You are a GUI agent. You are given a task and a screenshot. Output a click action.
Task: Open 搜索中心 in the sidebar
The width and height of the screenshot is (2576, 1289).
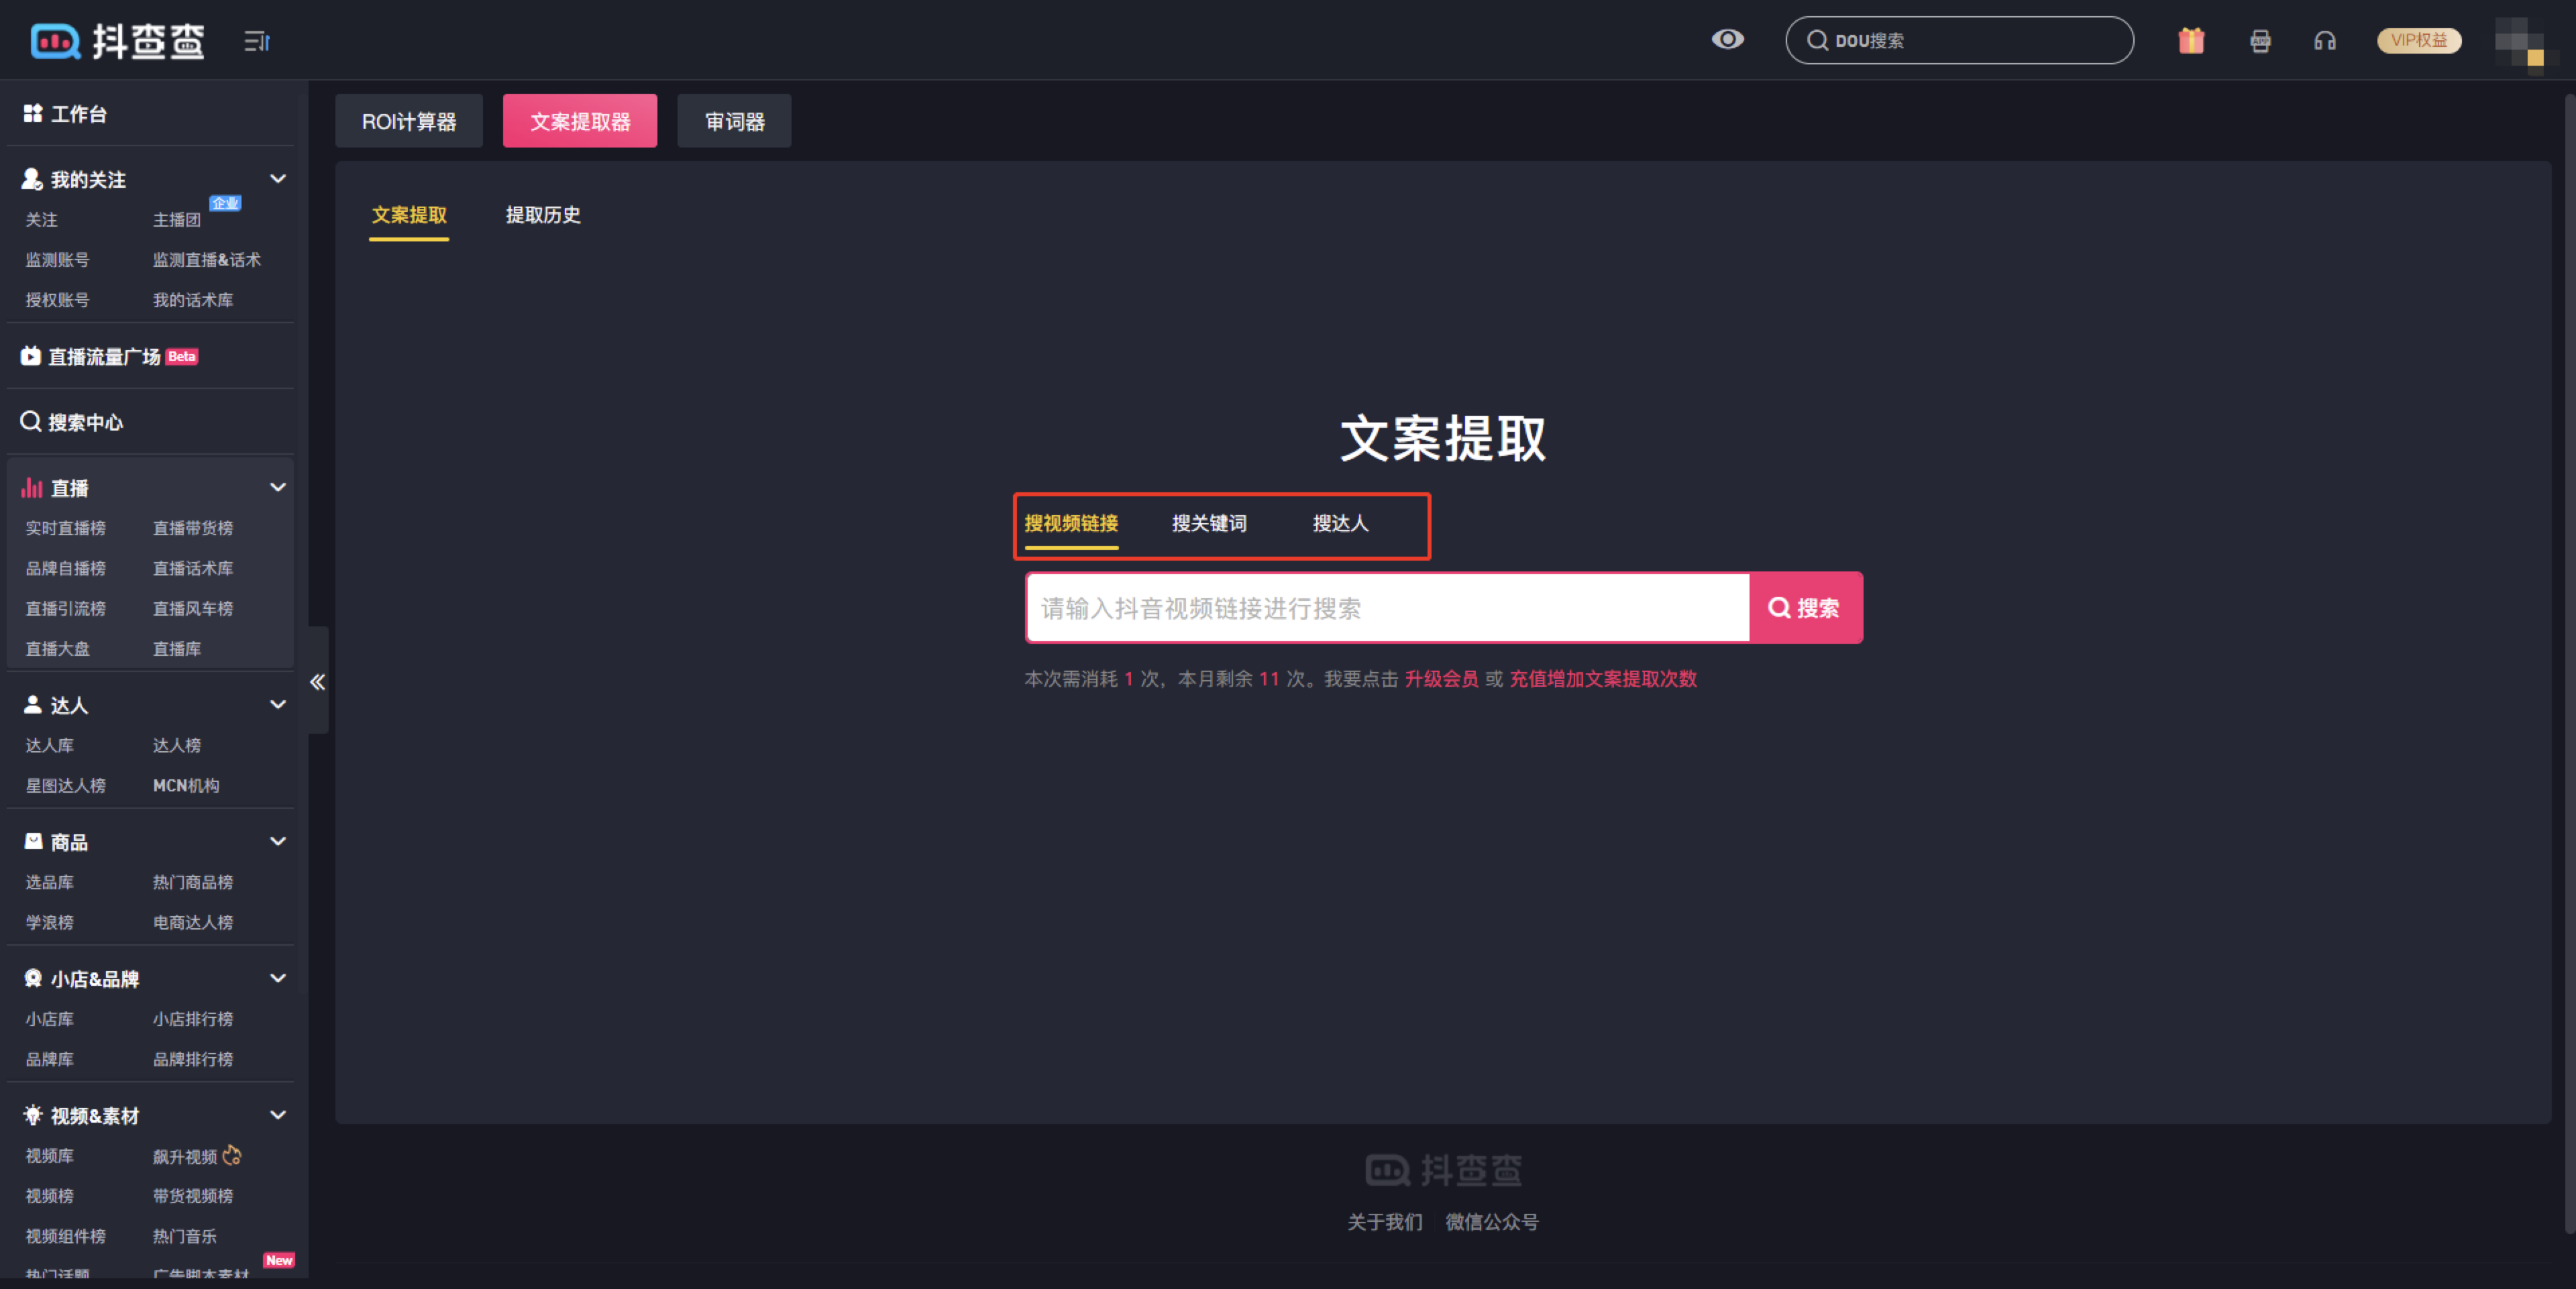click(x=85, y=422)
